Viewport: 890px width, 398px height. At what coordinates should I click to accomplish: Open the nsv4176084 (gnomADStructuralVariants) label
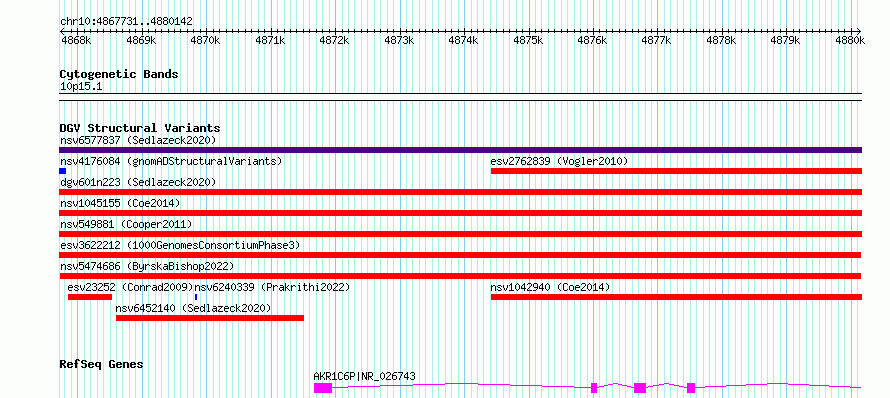coord(171,161)
